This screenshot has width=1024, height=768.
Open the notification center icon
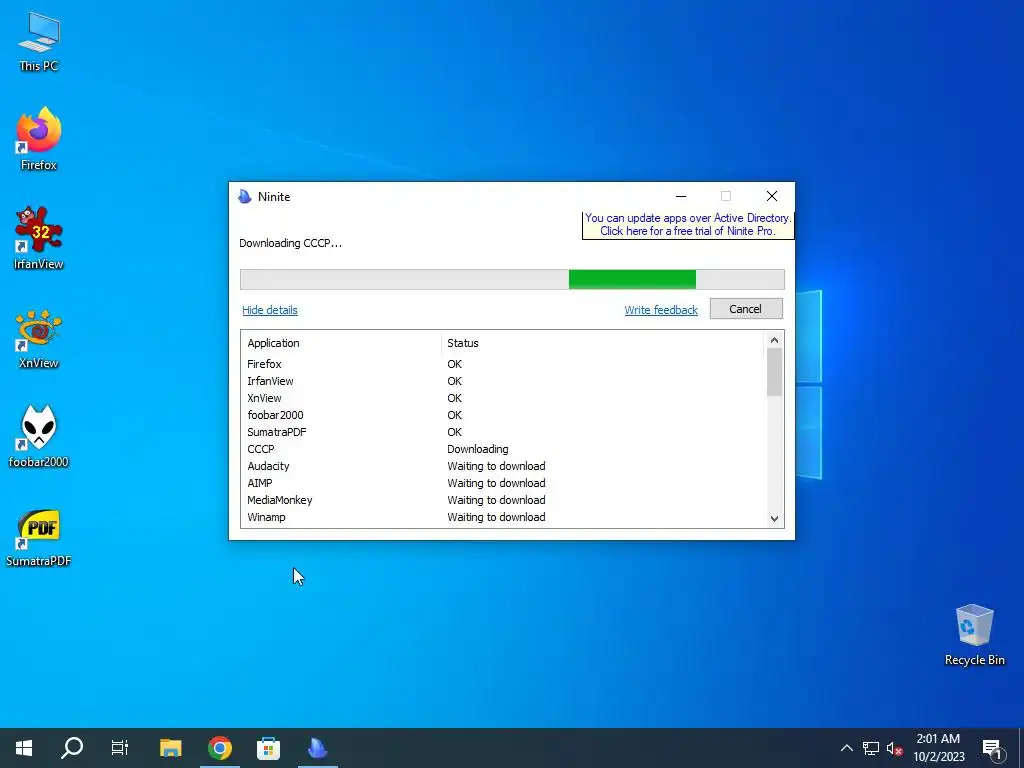click(x=993, y=748)
